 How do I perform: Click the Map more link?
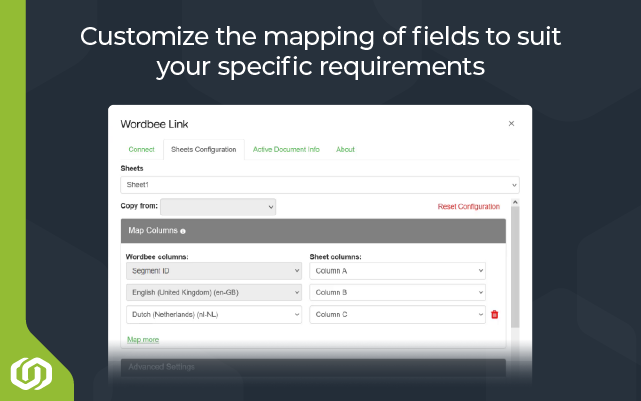pyautogui.click(x=143, y=340)
